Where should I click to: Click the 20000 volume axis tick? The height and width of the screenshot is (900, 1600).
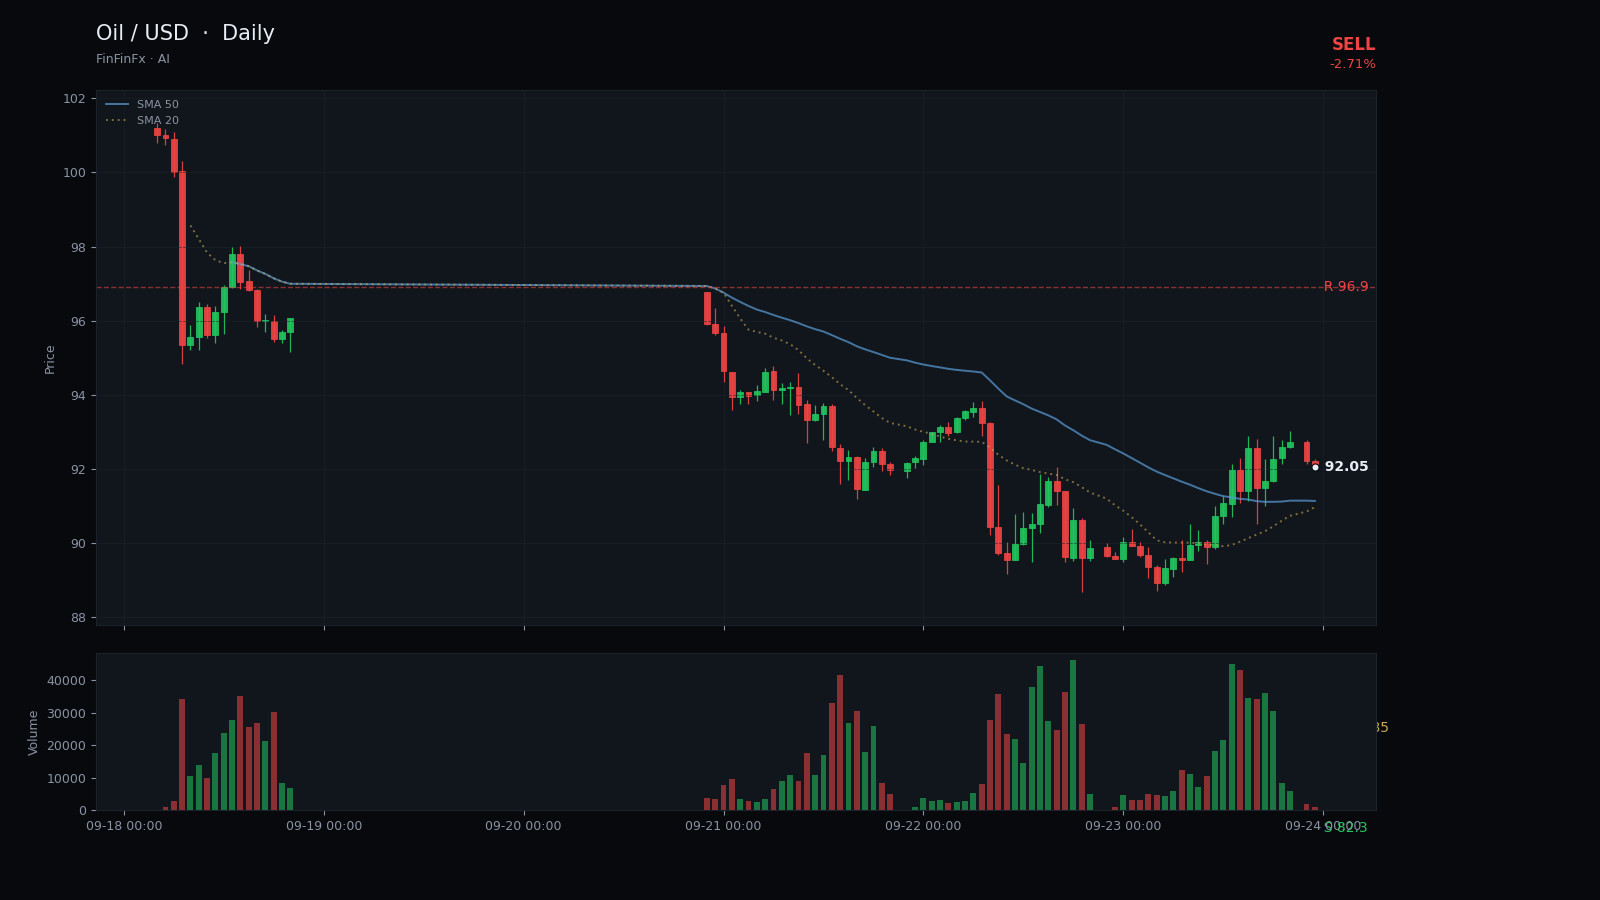pyautogui.click(x=67, y=746)
